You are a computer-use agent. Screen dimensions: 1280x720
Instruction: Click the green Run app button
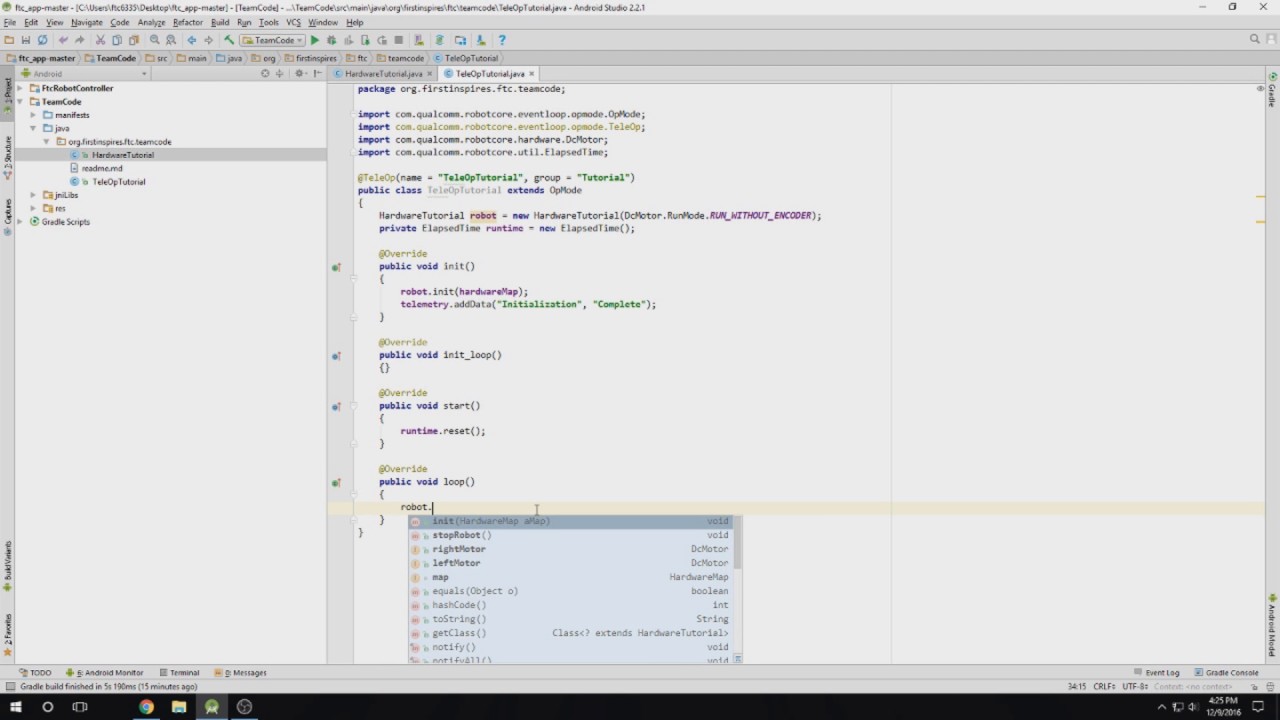tap(314, 40)
